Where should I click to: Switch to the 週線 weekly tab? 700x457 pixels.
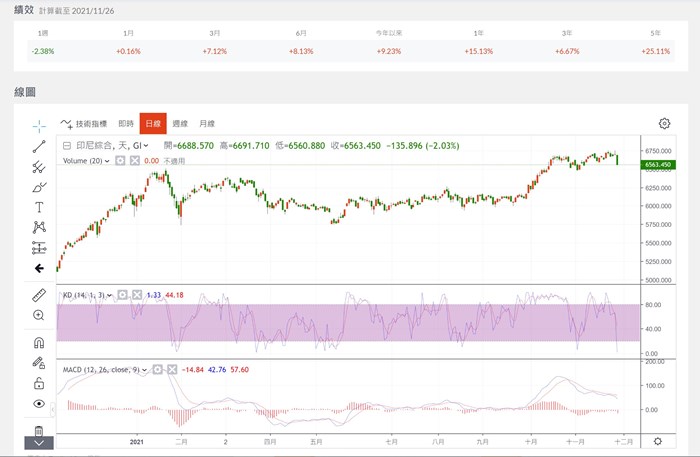[179, 124]
